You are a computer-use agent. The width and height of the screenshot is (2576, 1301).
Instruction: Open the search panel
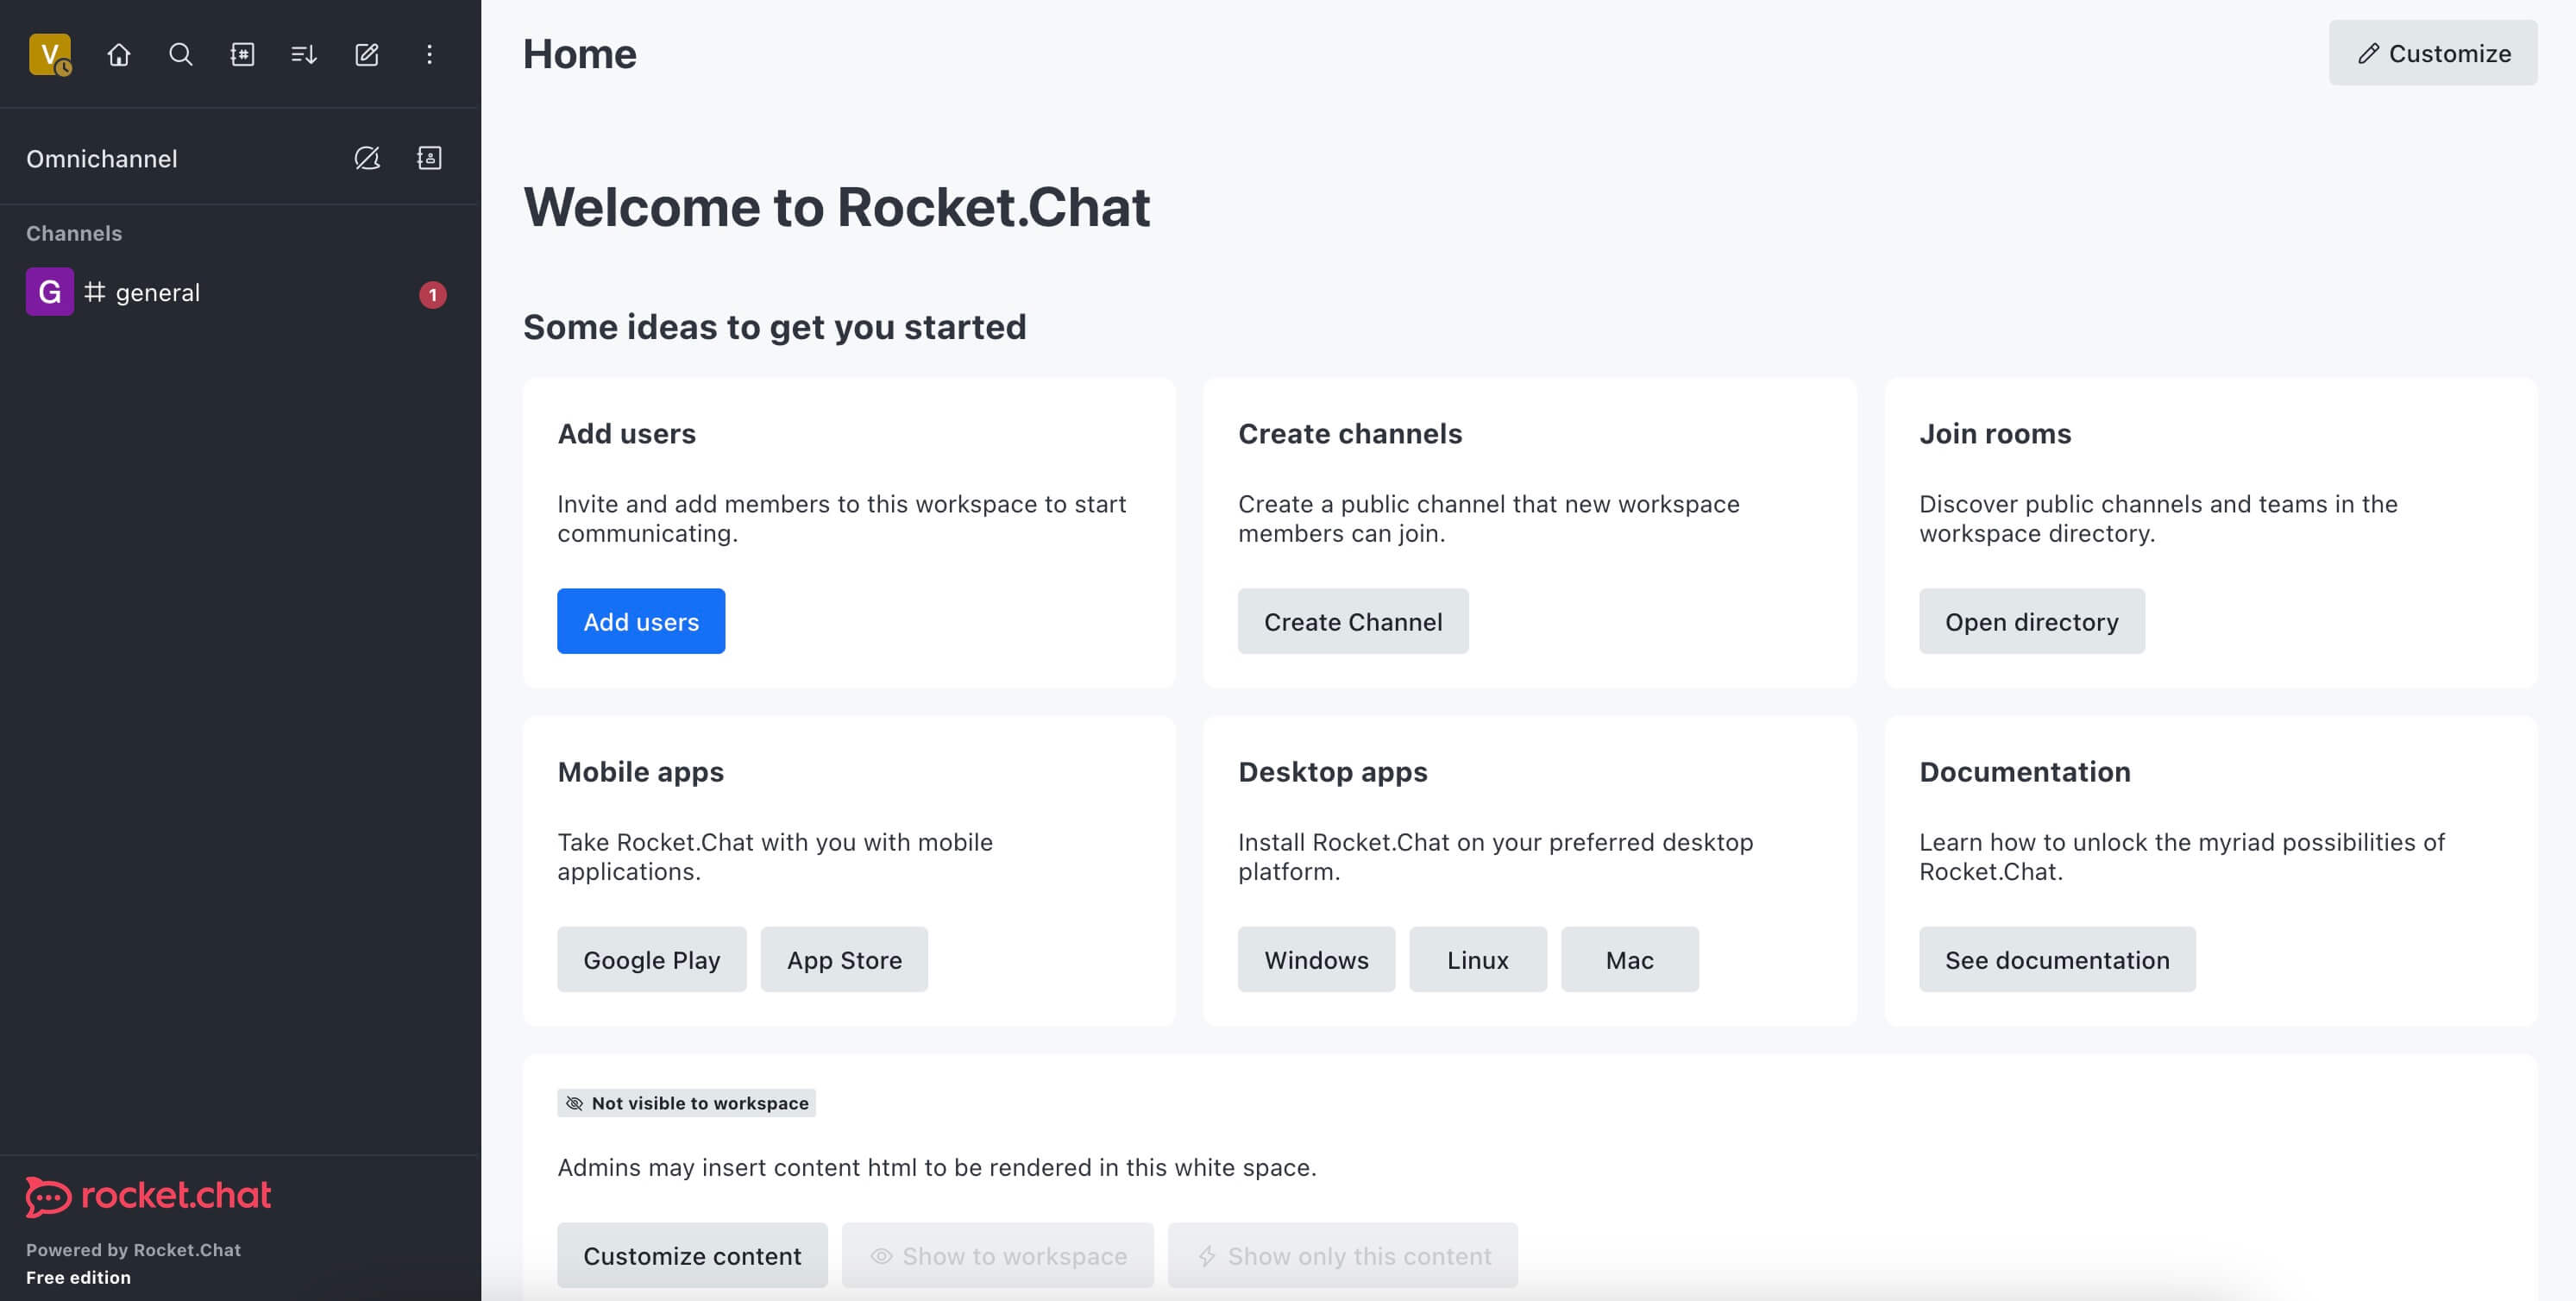(178, 53)
